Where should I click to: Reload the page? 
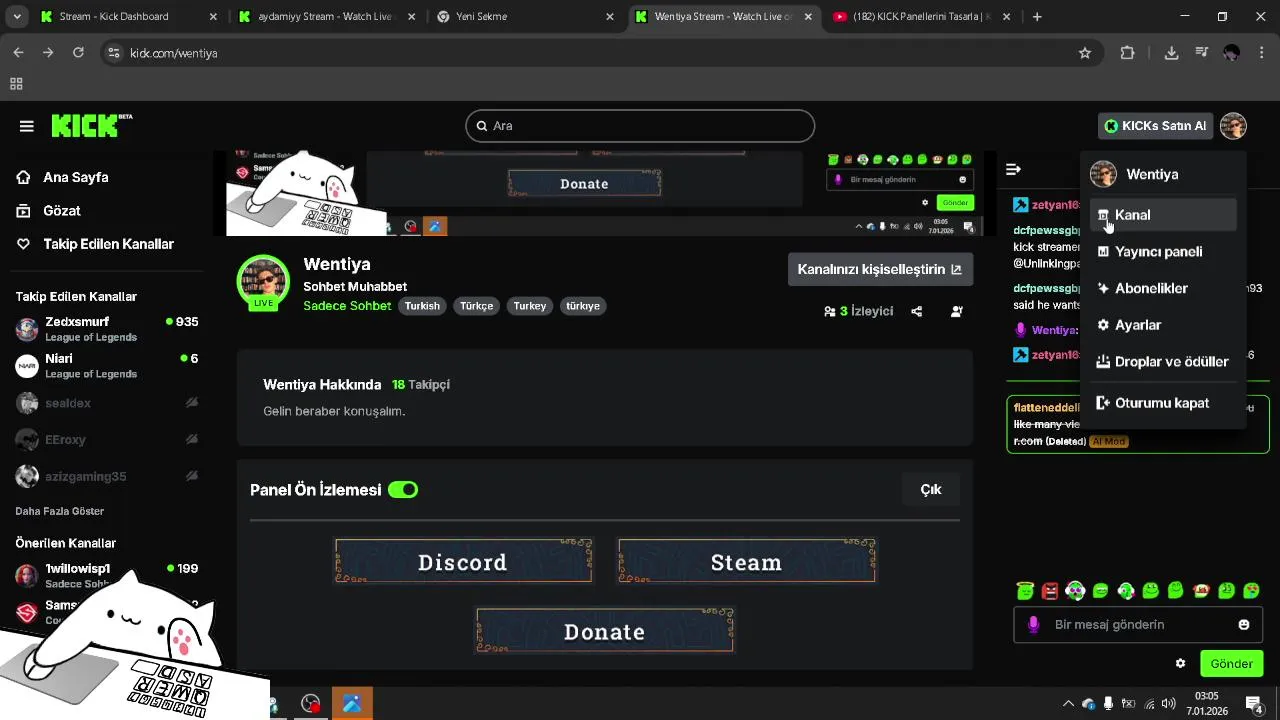click(x=78, y=53)
